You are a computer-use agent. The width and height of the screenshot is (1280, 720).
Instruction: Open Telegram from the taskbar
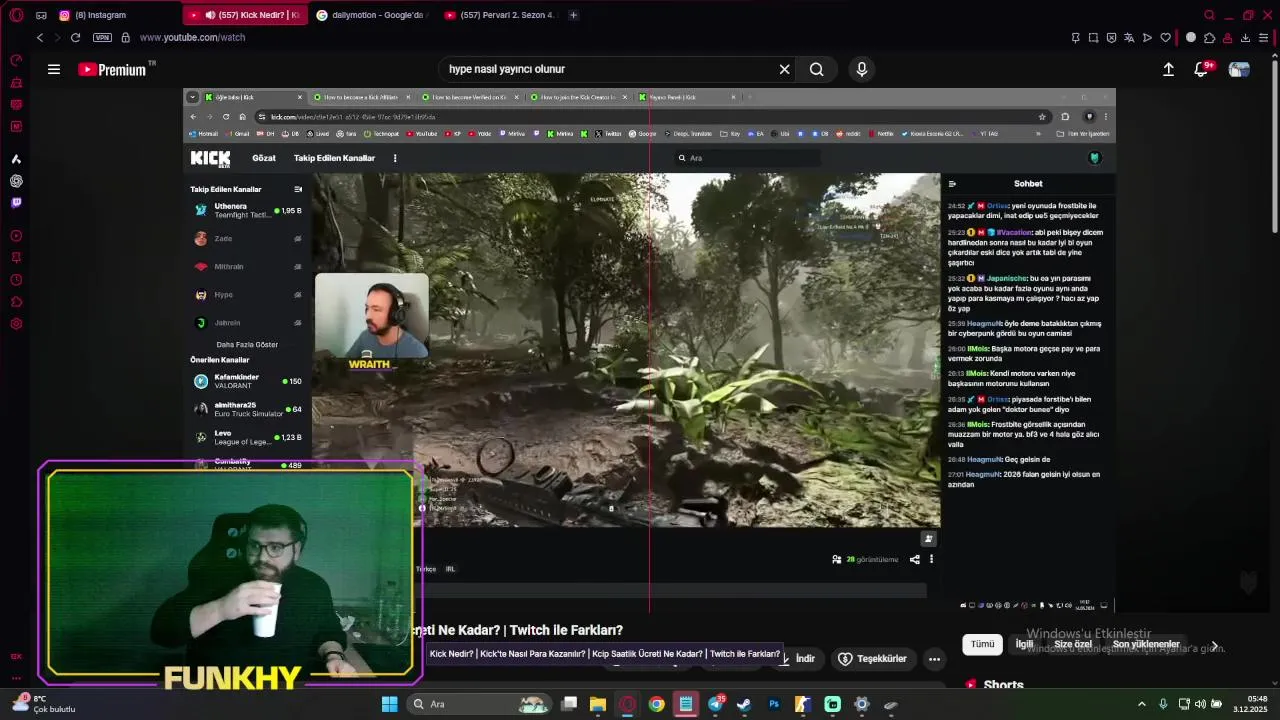click(x=716, y=704)
